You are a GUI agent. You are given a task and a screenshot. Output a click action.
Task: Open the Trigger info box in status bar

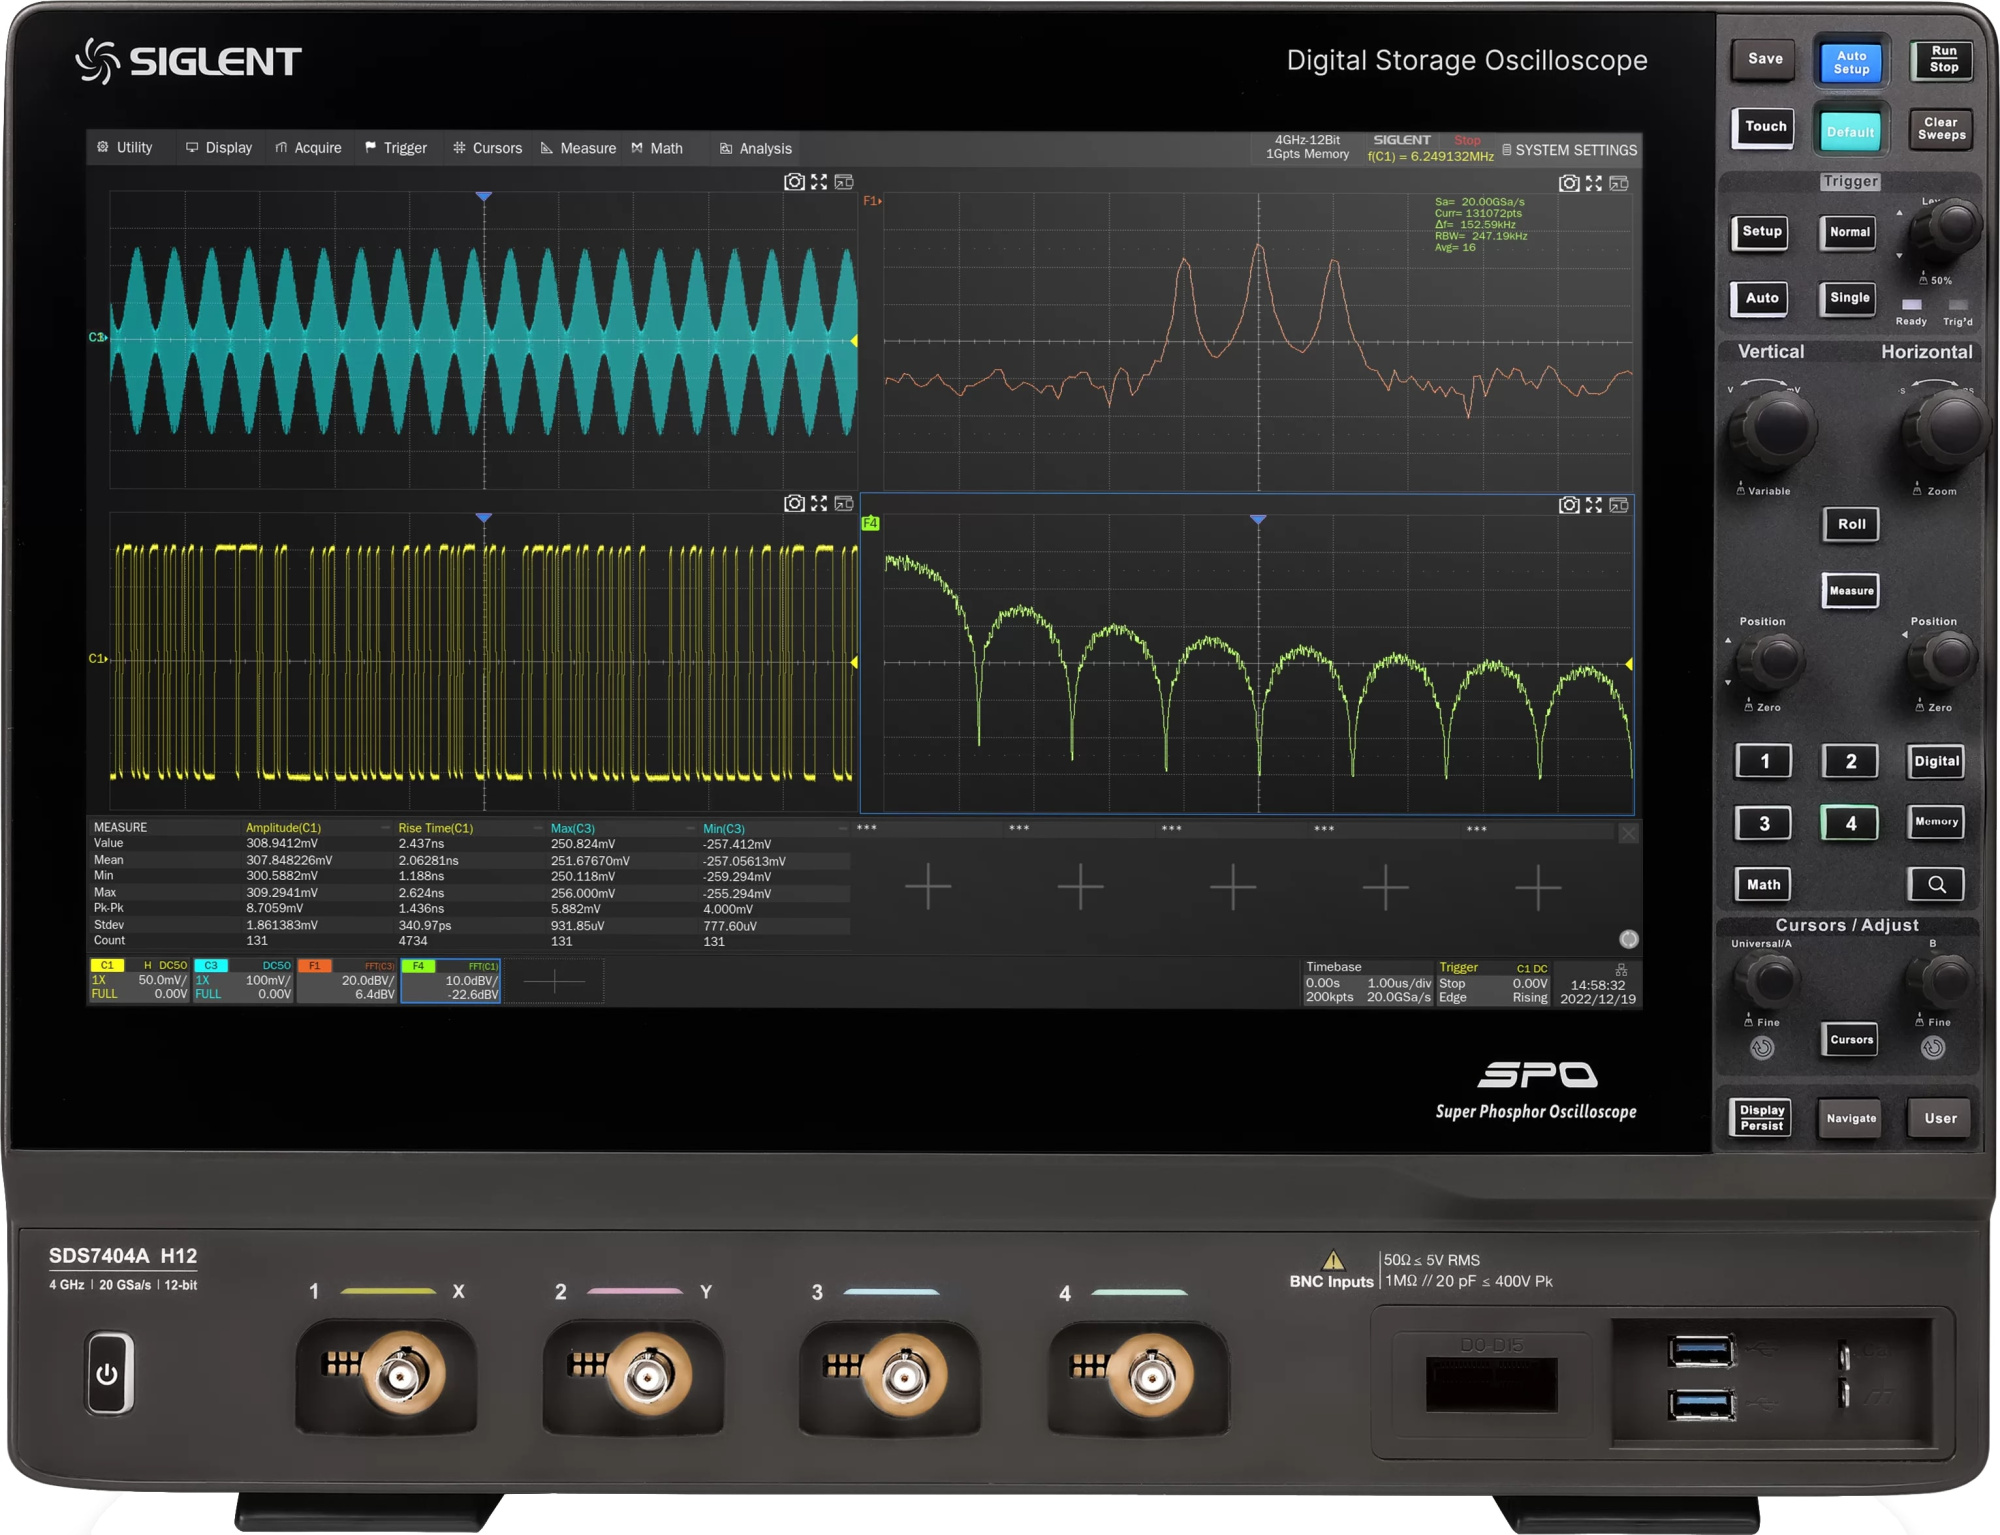pyautogui.click(x=1493, y=982)
